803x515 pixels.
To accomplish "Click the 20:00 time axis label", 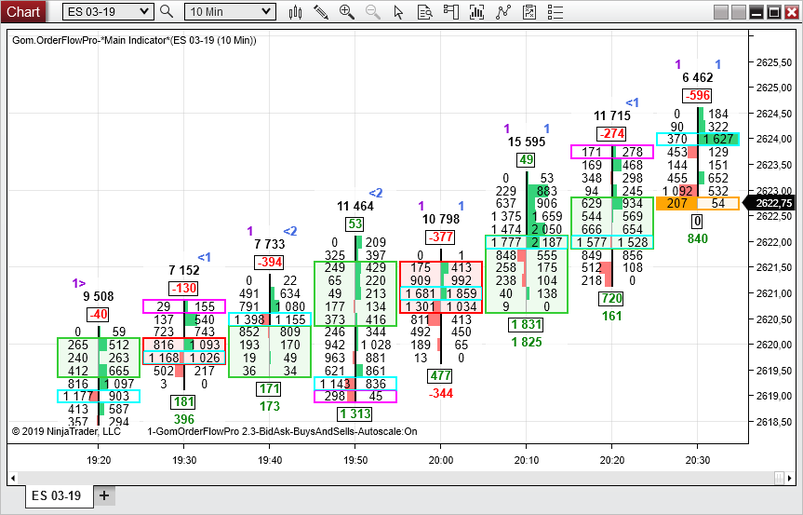I will pos(440,460).
